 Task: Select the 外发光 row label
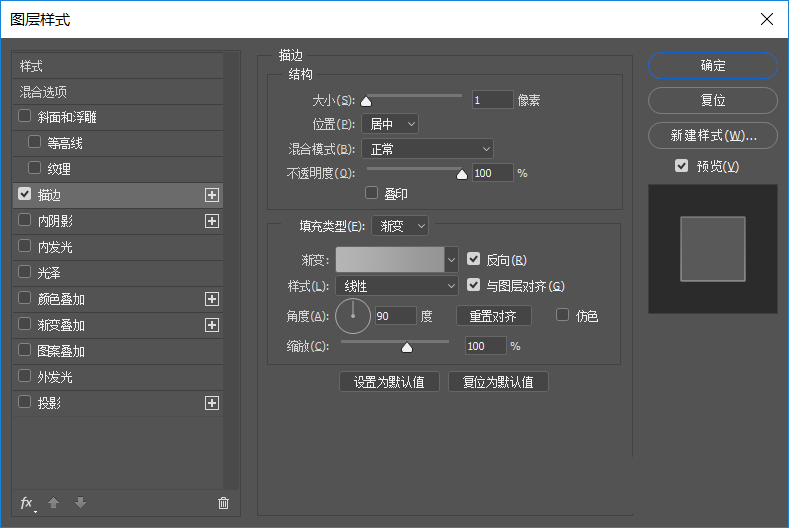pos(55,377)
